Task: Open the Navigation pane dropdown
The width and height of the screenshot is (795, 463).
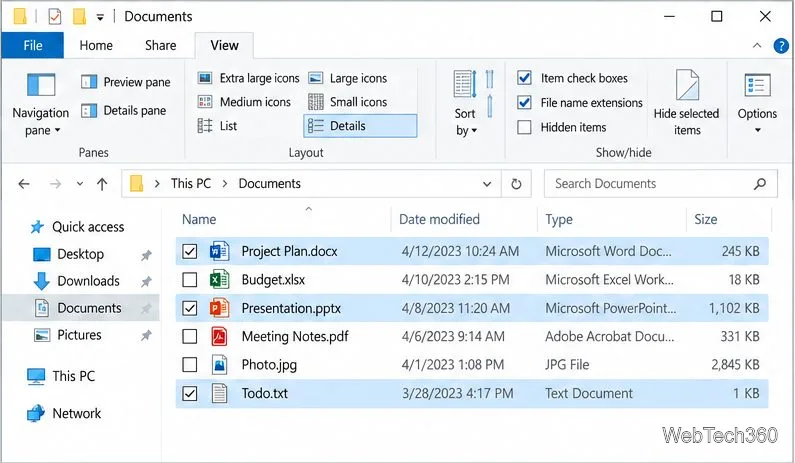Action: click(x=41, y=104)
